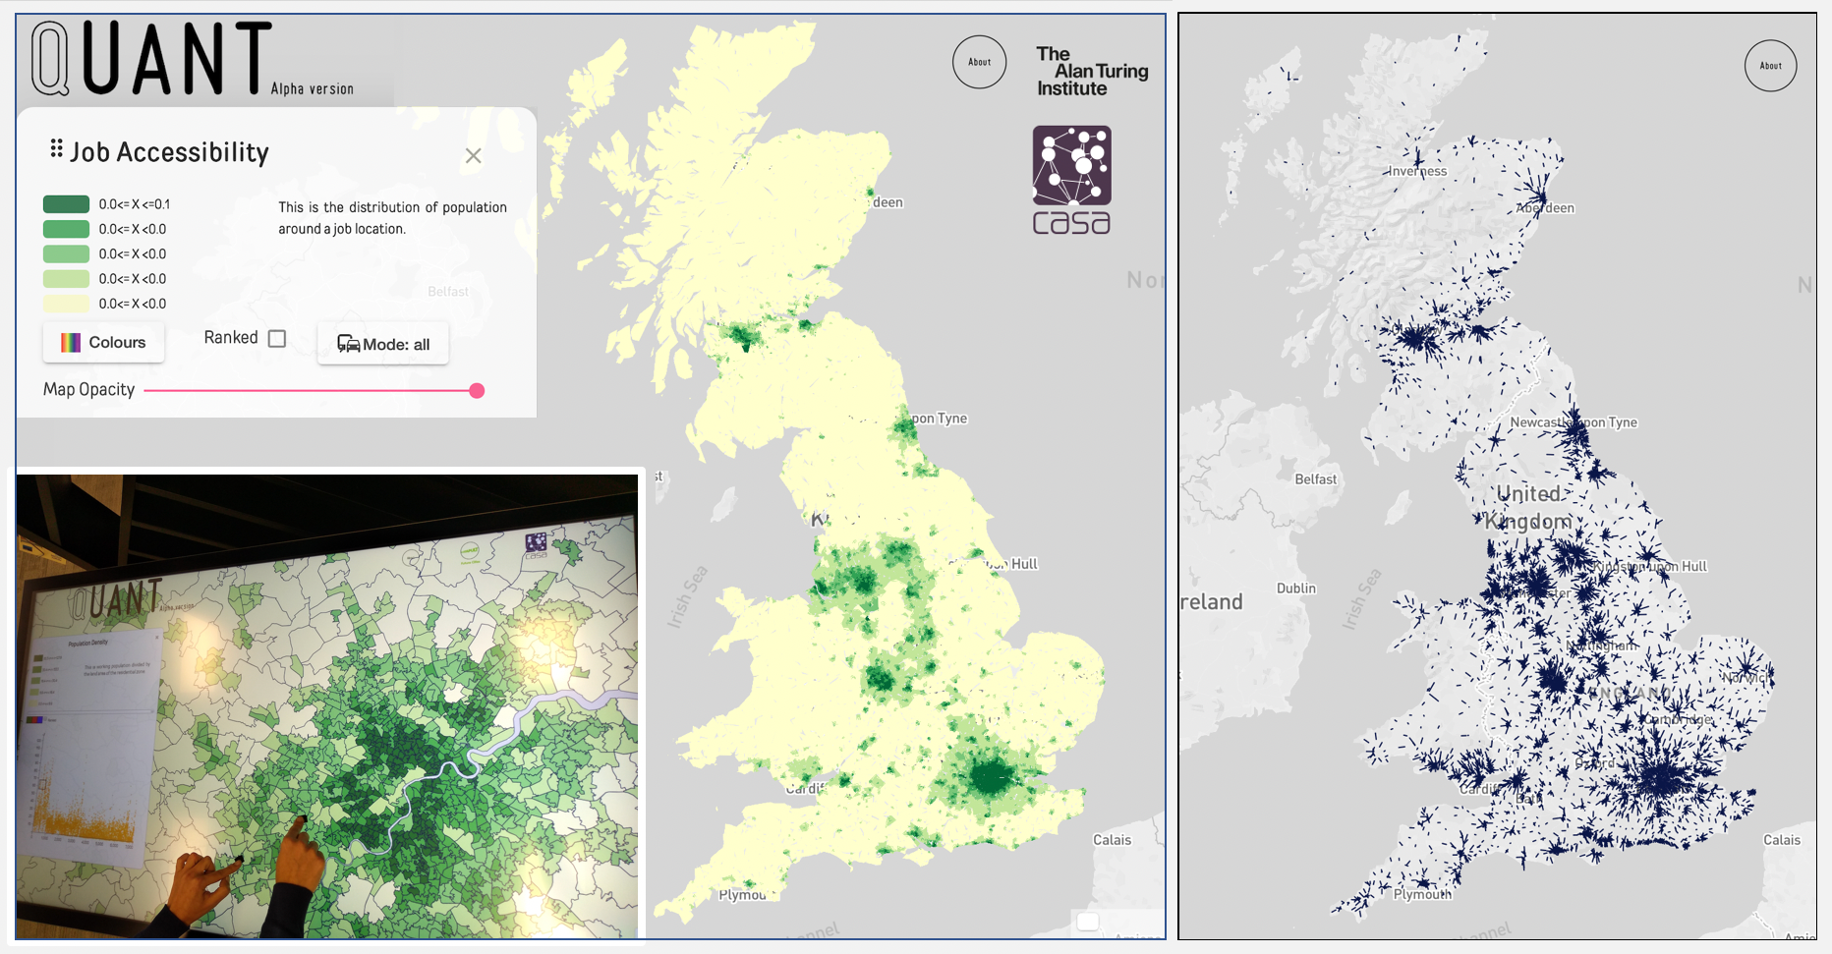Click the drag handle beside Job Accessibility
The width and height of the screenshot is (1832, 954).
pyautogui.click(x=57, y=149)
